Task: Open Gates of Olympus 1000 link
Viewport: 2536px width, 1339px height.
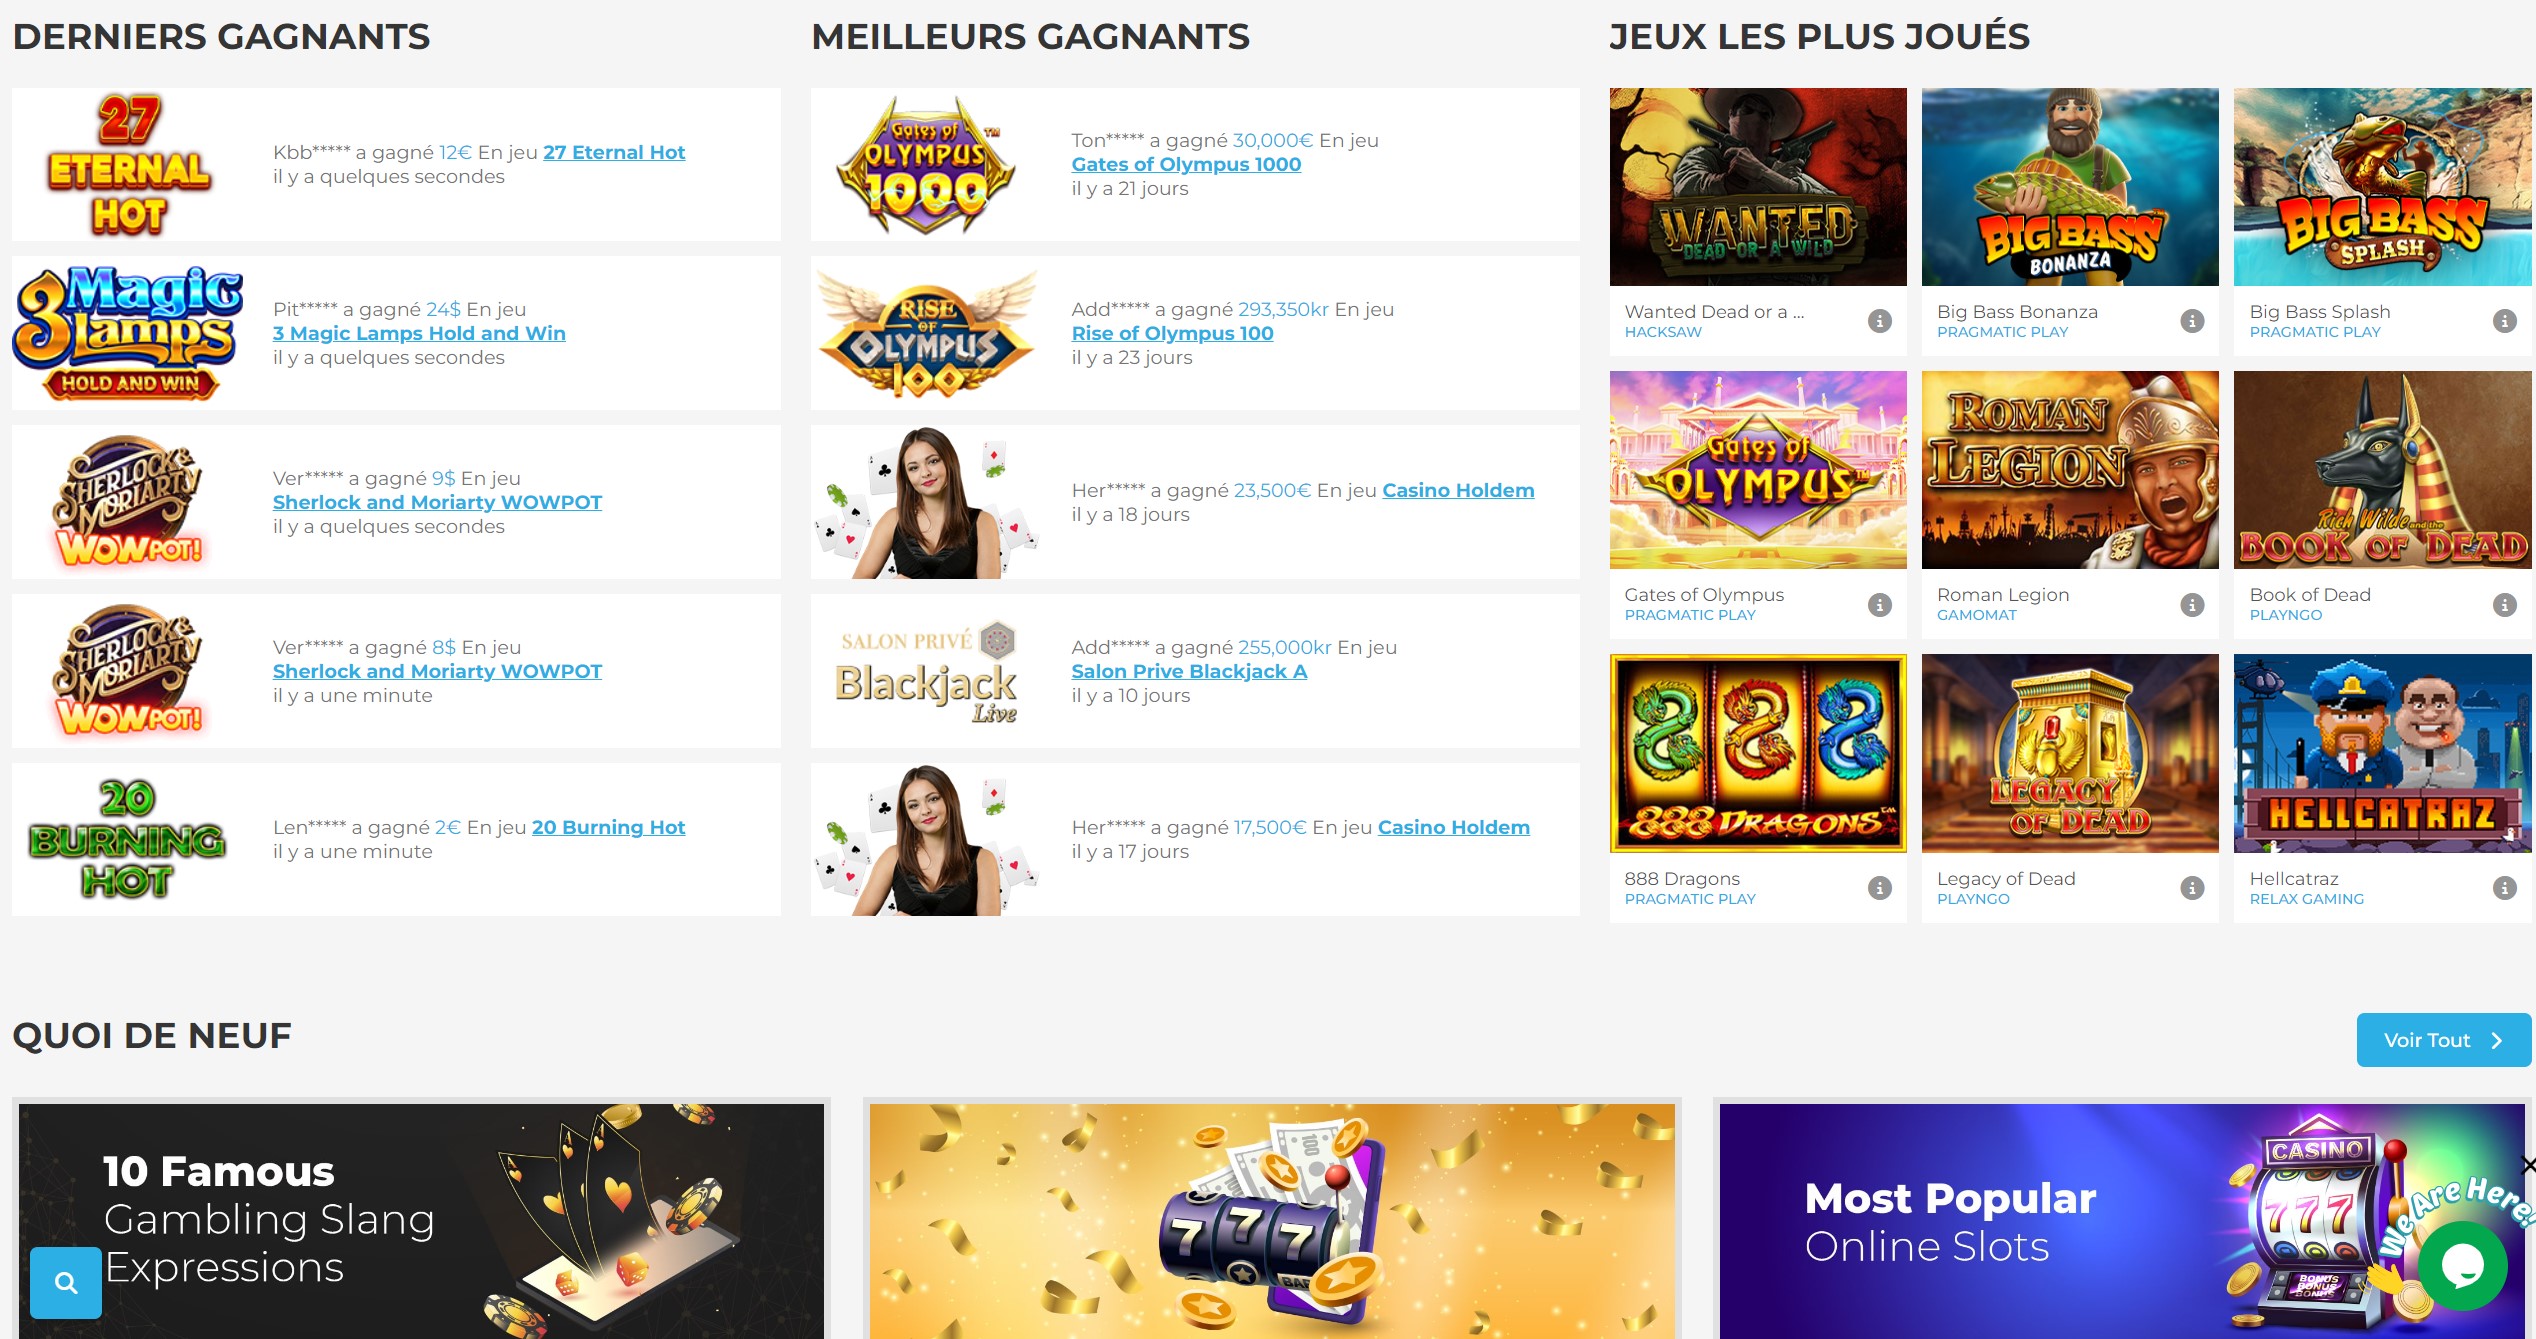Action: click(x=1186, y=164)
